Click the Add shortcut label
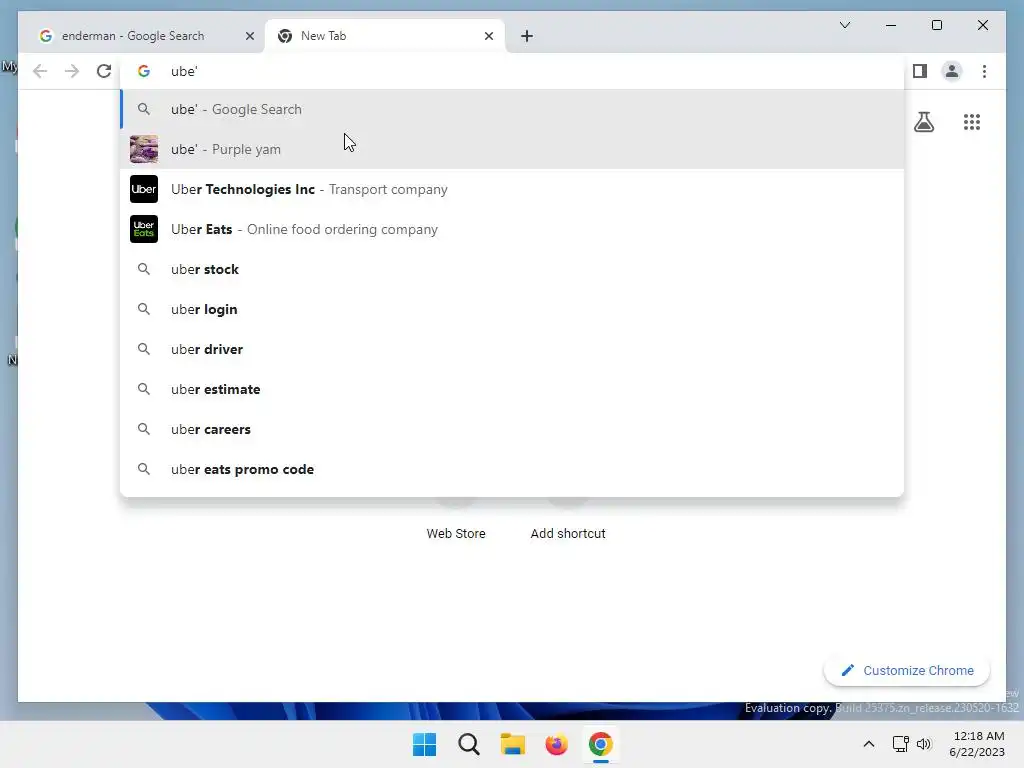The height and width of the screenshot is (768, 1024). 568,534
